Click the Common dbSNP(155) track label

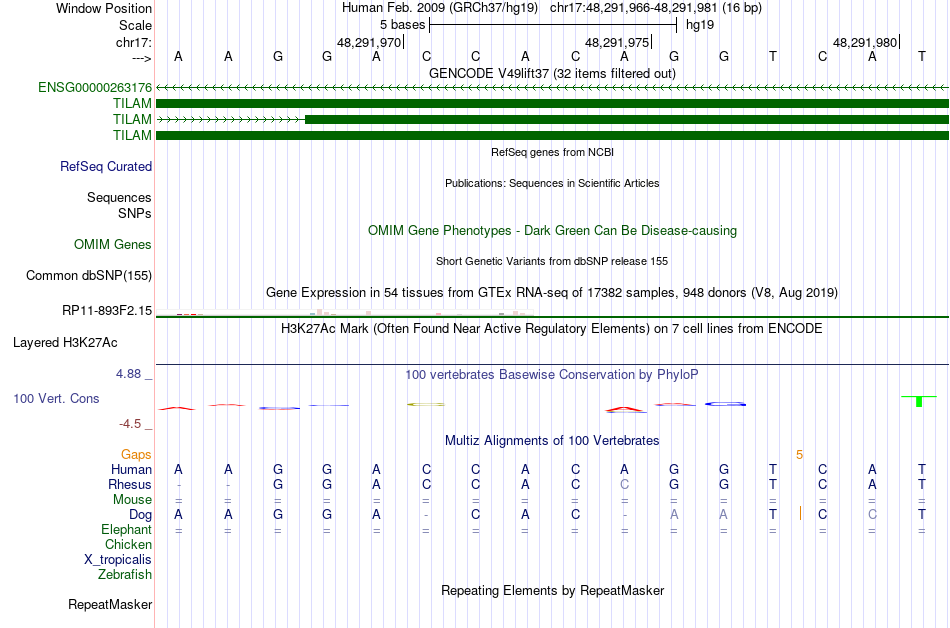pos(88,276)
